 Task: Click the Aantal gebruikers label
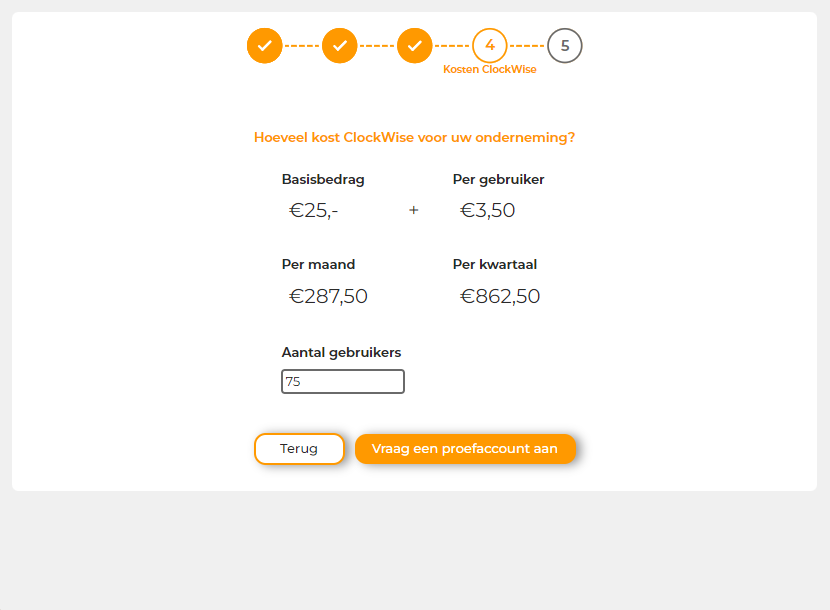(x=341, y=352)
